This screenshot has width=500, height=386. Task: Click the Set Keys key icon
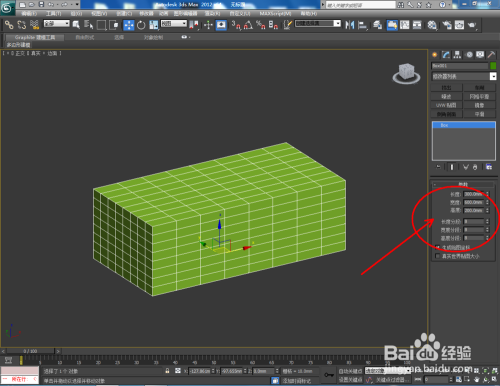tap(329, 375)
